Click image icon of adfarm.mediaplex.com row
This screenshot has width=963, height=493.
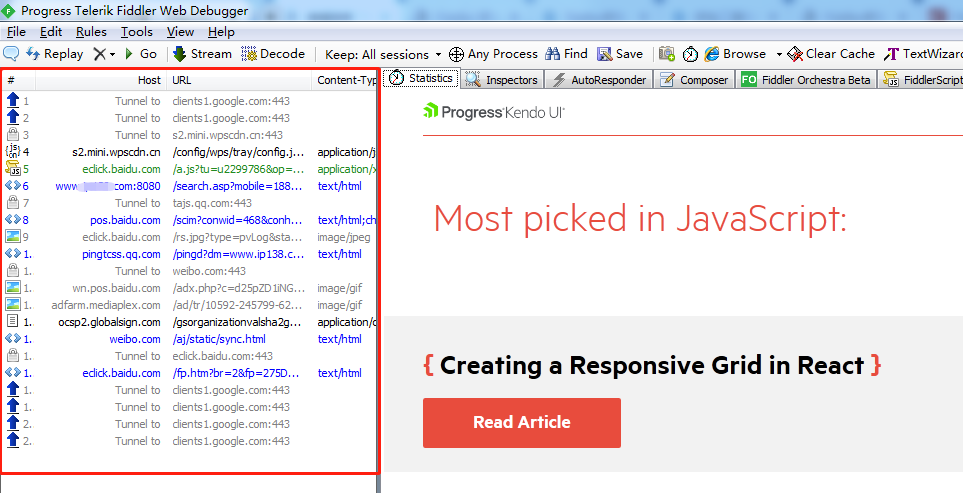pos(12,305)
